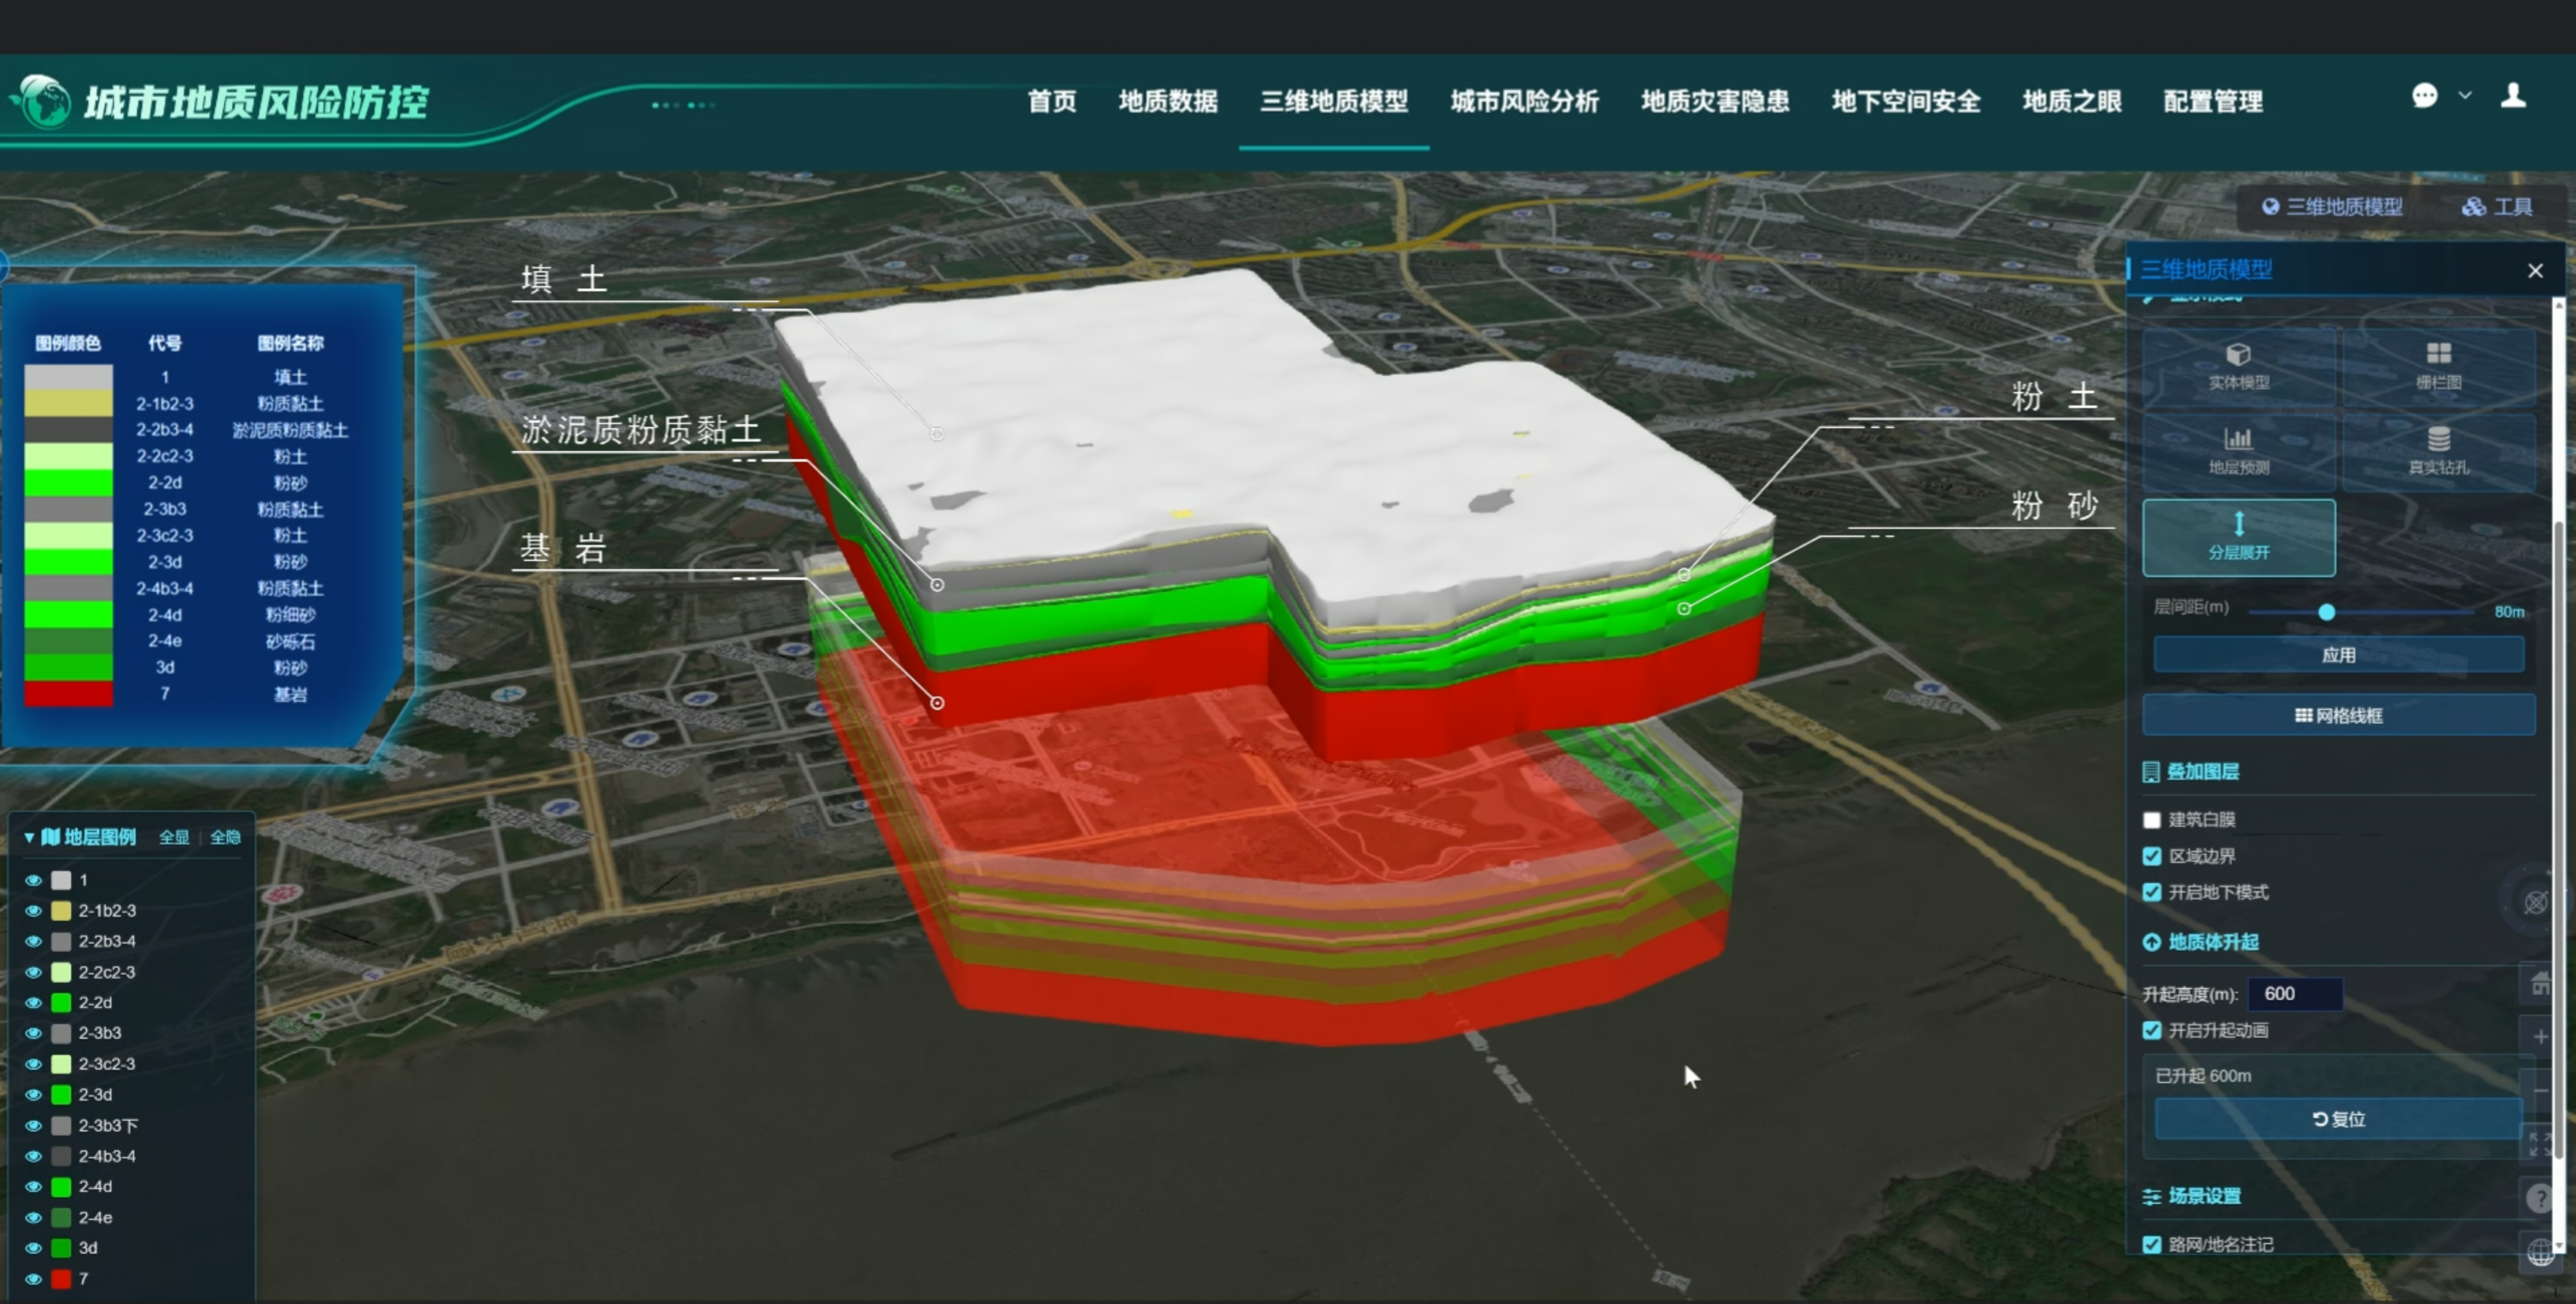
Task: Click the user profile icon
Action: tap(2513, 96)
